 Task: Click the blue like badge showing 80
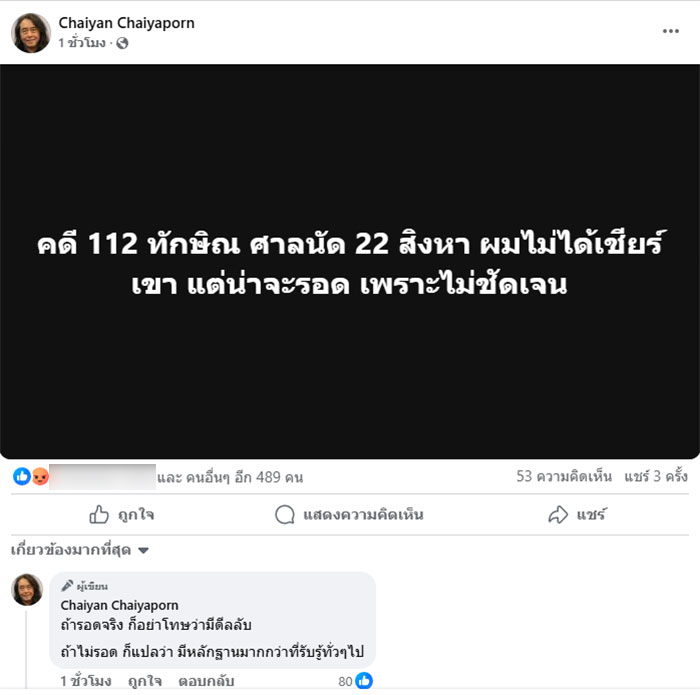[x=364, y=680]
